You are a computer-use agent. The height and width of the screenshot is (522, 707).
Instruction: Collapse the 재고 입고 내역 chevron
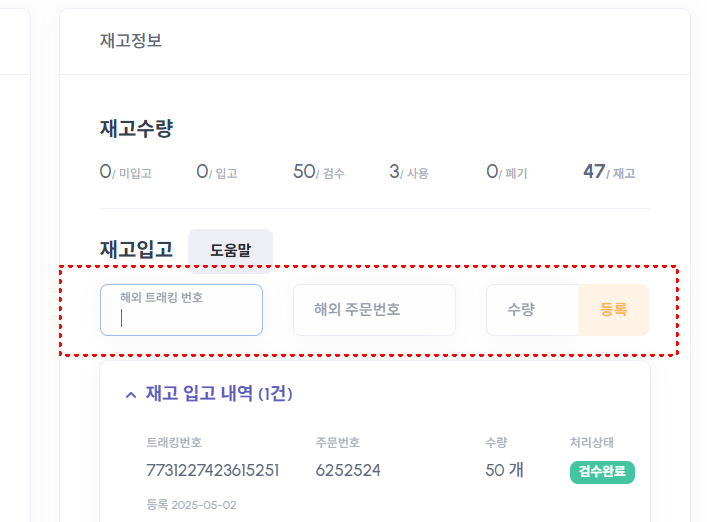(x=131, y=395)
